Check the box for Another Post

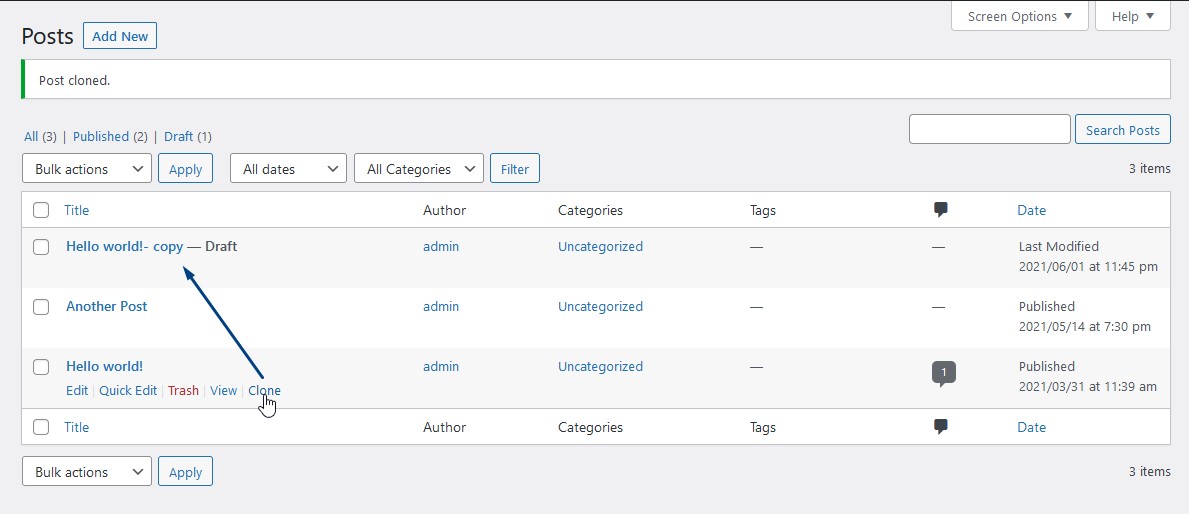pos(41,306)
